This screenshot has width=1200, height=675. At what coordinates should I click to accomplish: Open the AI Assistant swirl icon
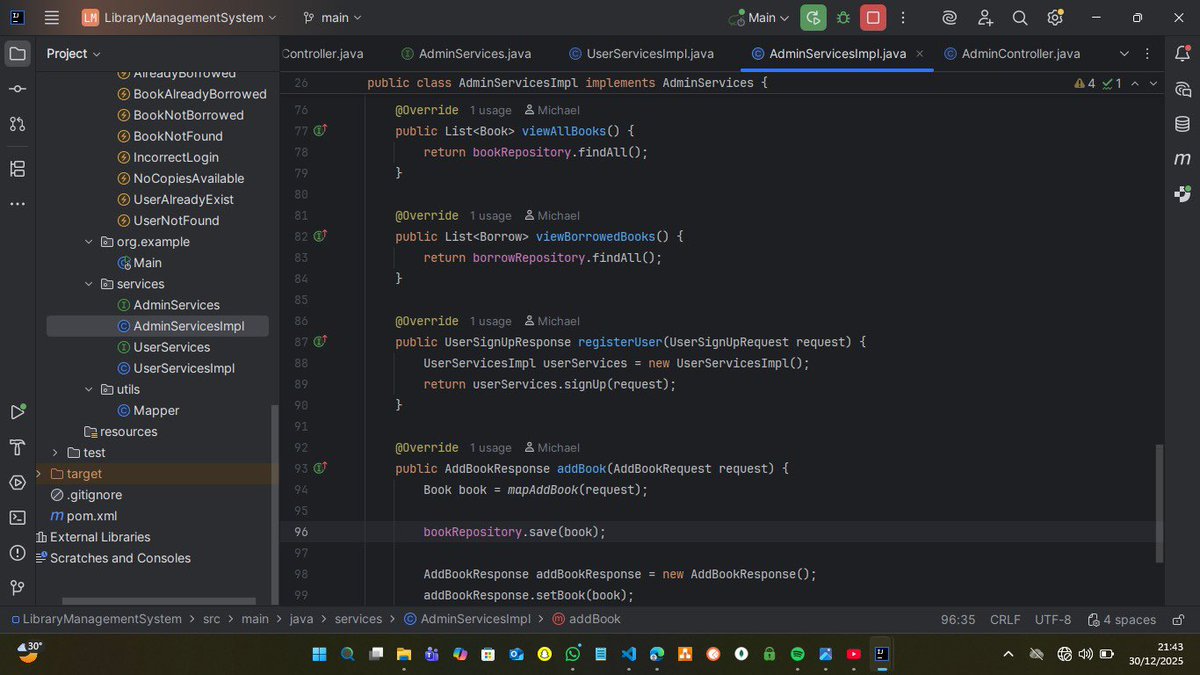point(950,17)
